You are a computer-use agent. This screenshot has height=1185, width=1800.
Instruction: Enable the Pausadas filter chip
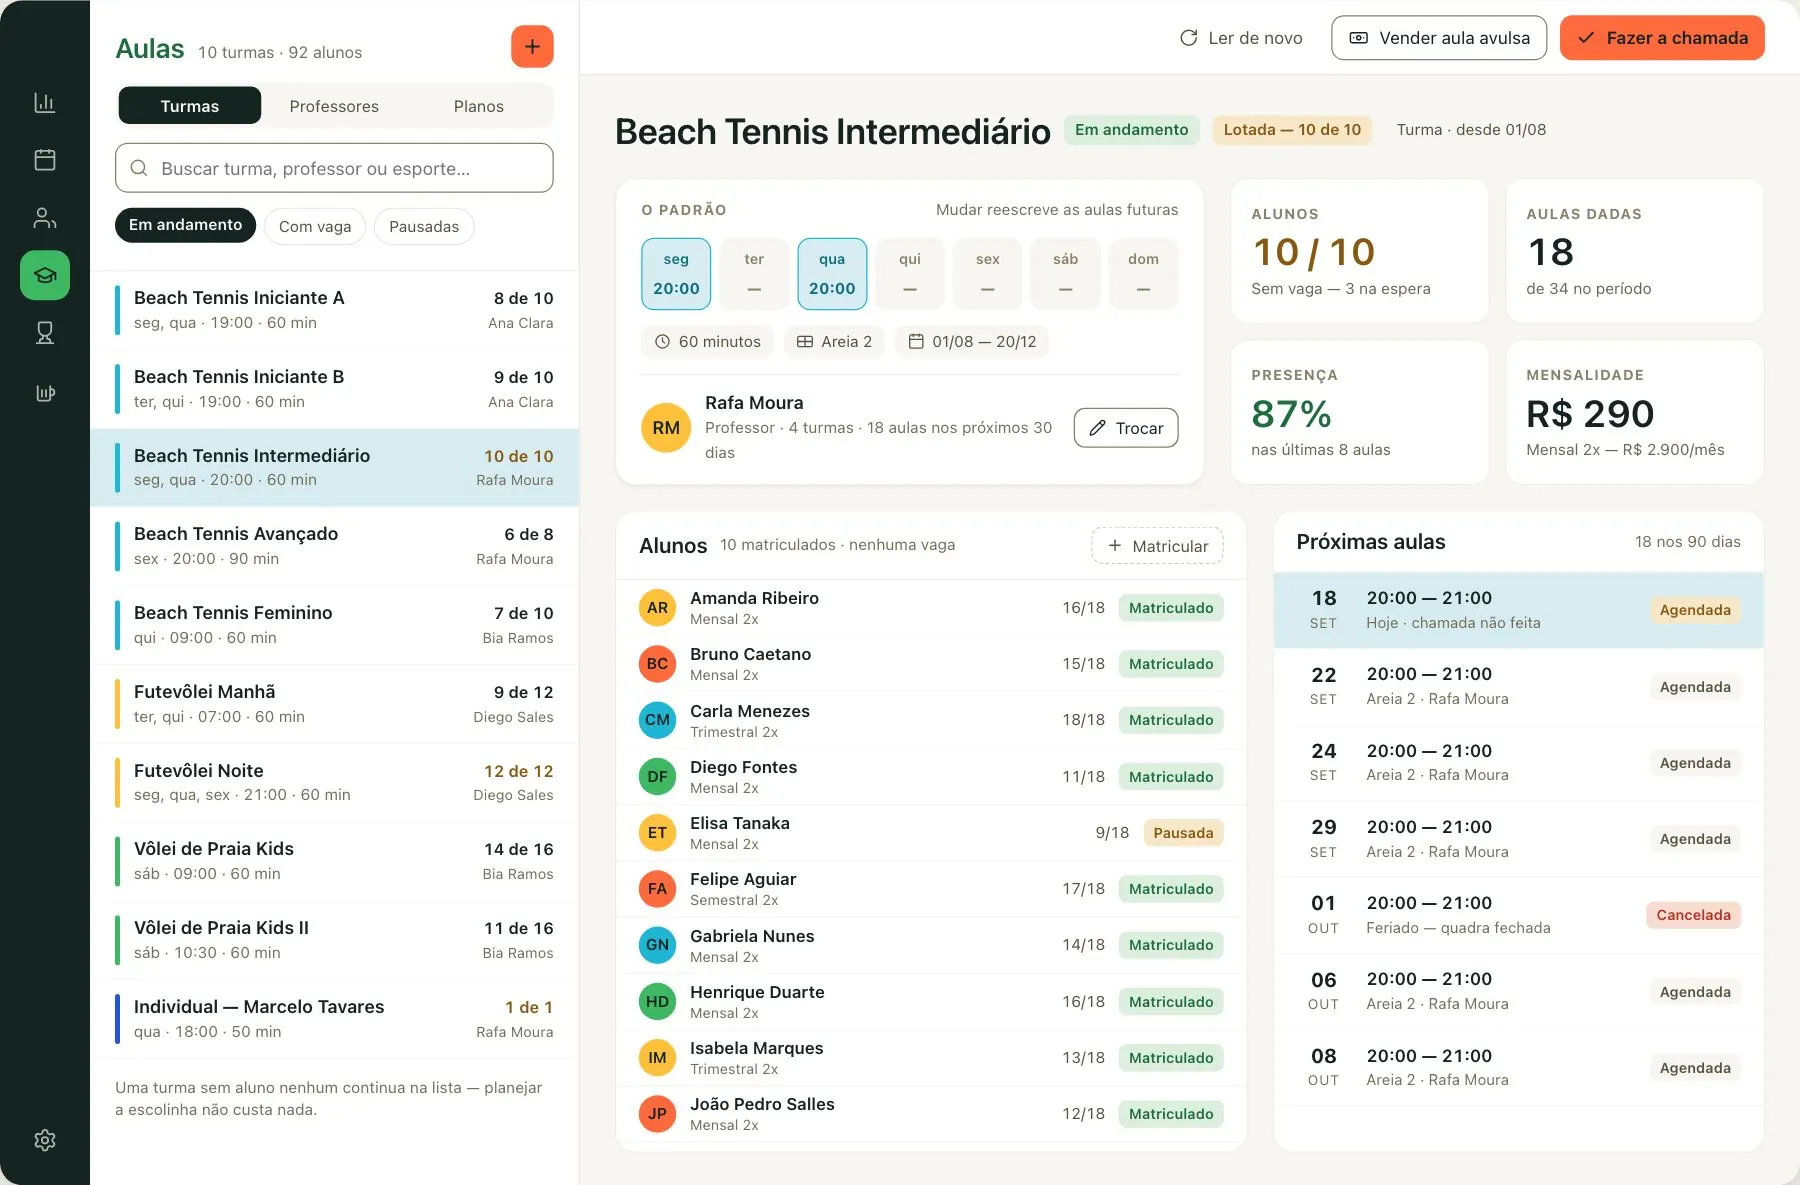[x=424, y=226]
